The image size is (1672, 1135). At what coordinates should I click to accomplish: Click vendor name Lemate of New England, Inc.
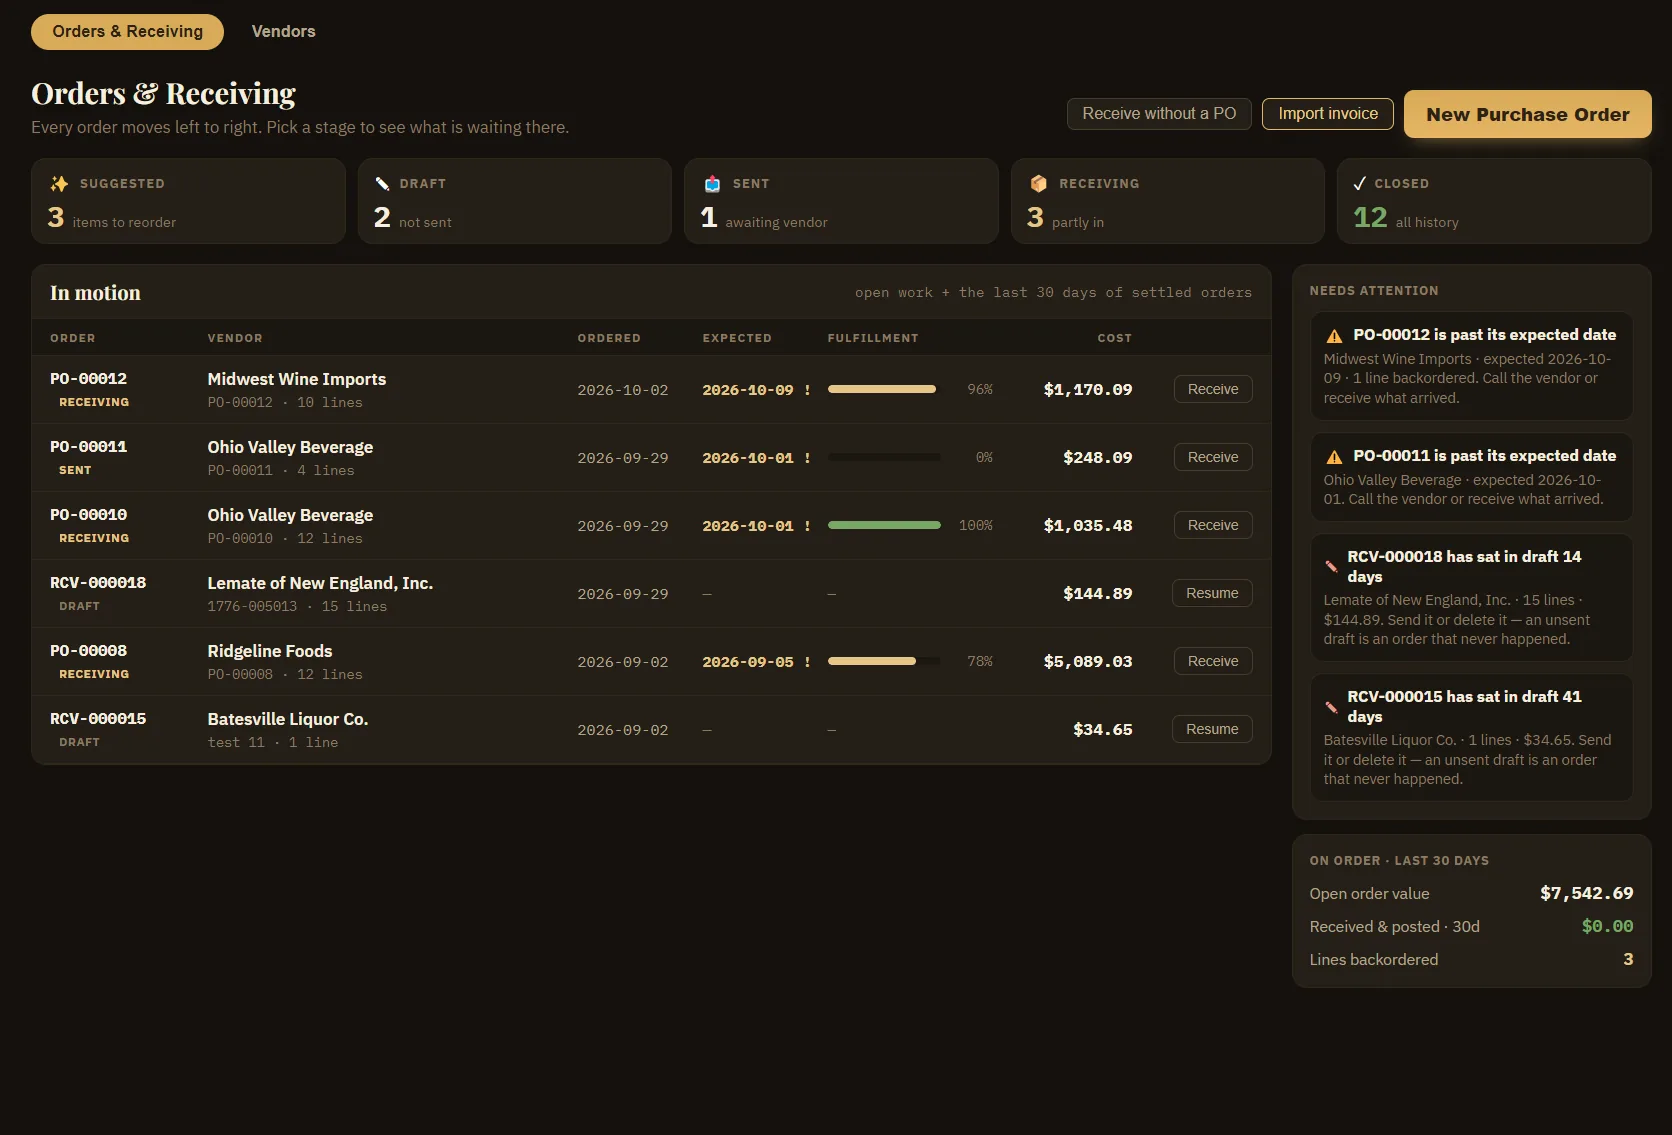(320, 583)
